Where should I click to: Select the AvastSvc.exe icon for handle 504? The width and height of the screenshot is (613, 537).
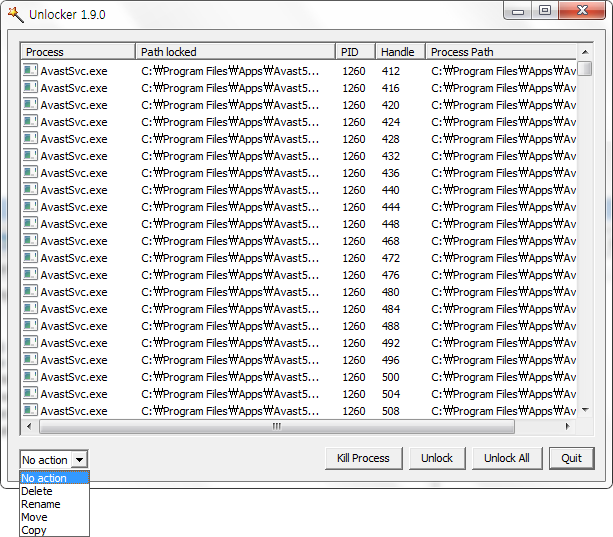pos(30,394)
